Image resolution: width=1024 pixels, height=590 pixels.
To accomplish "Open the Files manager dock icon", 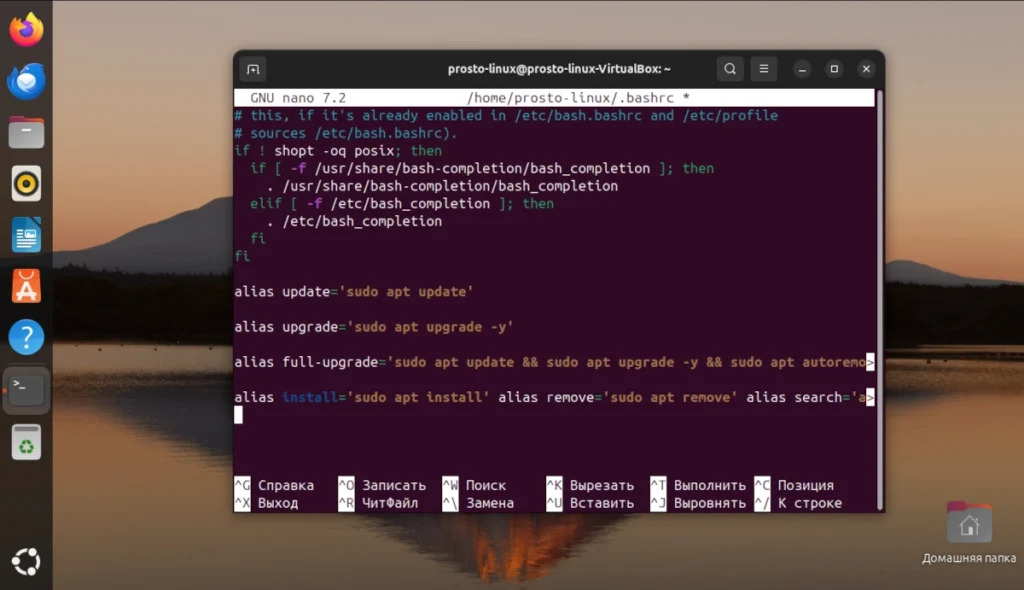I will (x=26, y=133).
